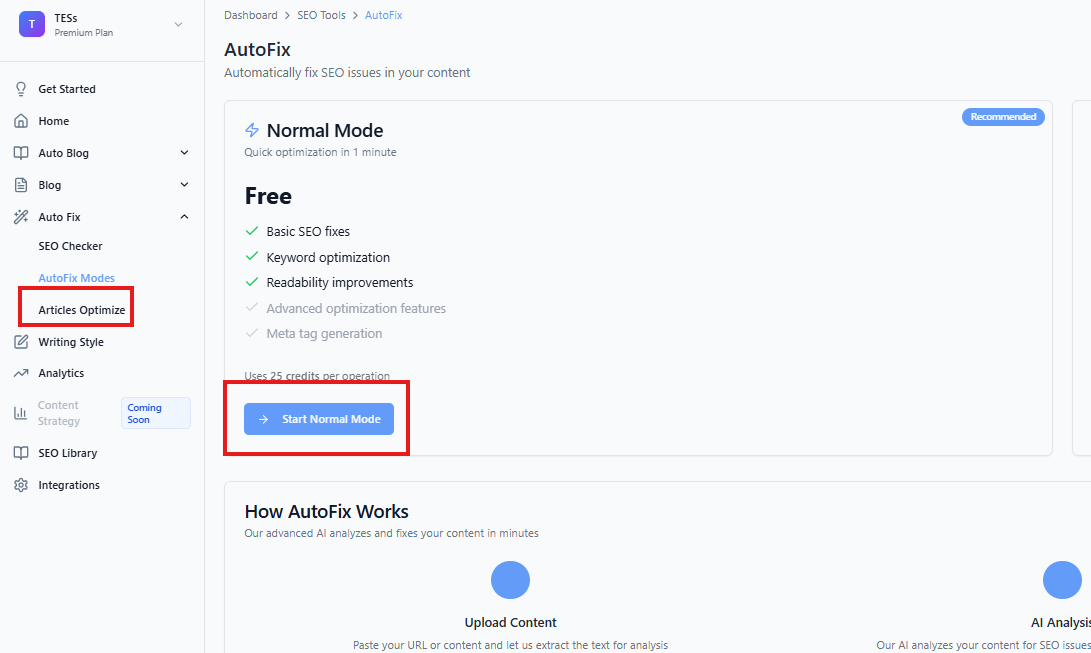Click the SEO Library book icon
The image size is (1091, 653).
[21, 453]
